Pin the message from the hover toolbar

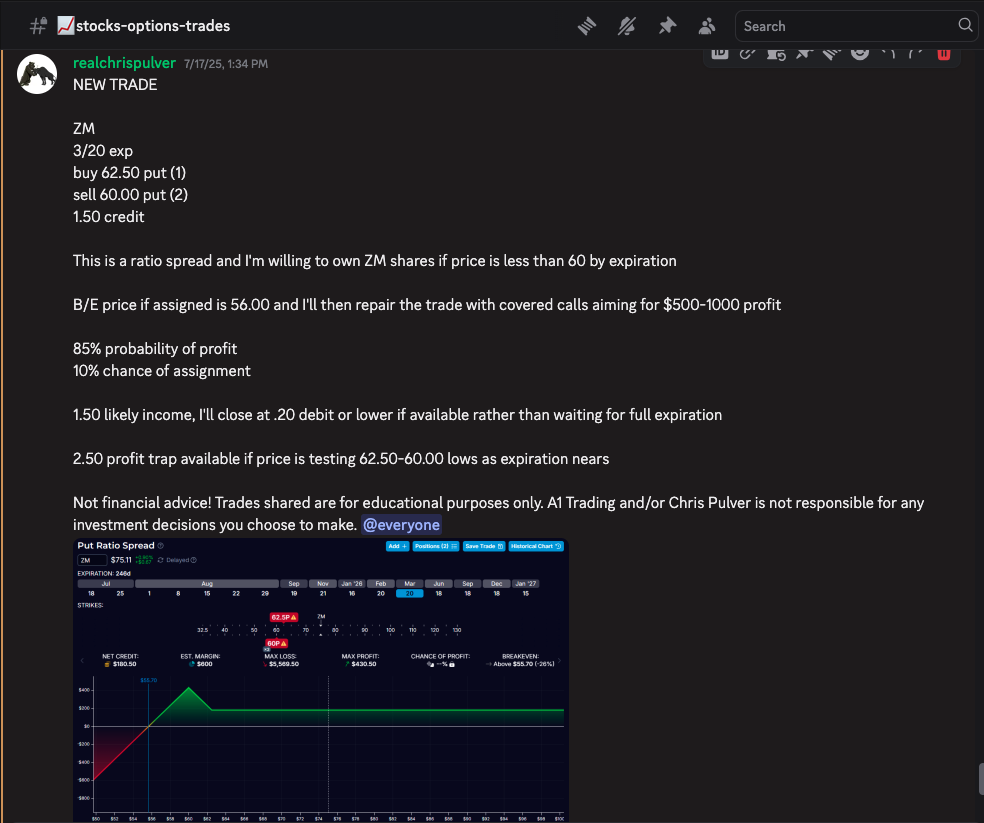coord(803,53)
